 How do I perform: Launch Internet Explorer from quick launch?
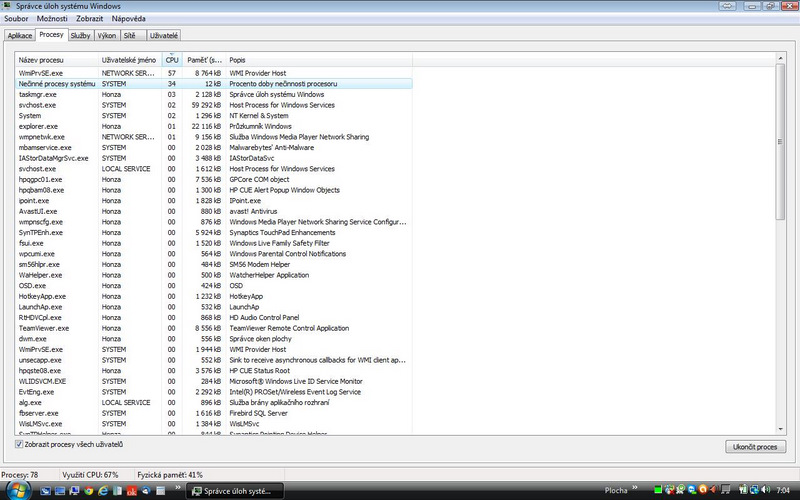(x=103, y=491)
